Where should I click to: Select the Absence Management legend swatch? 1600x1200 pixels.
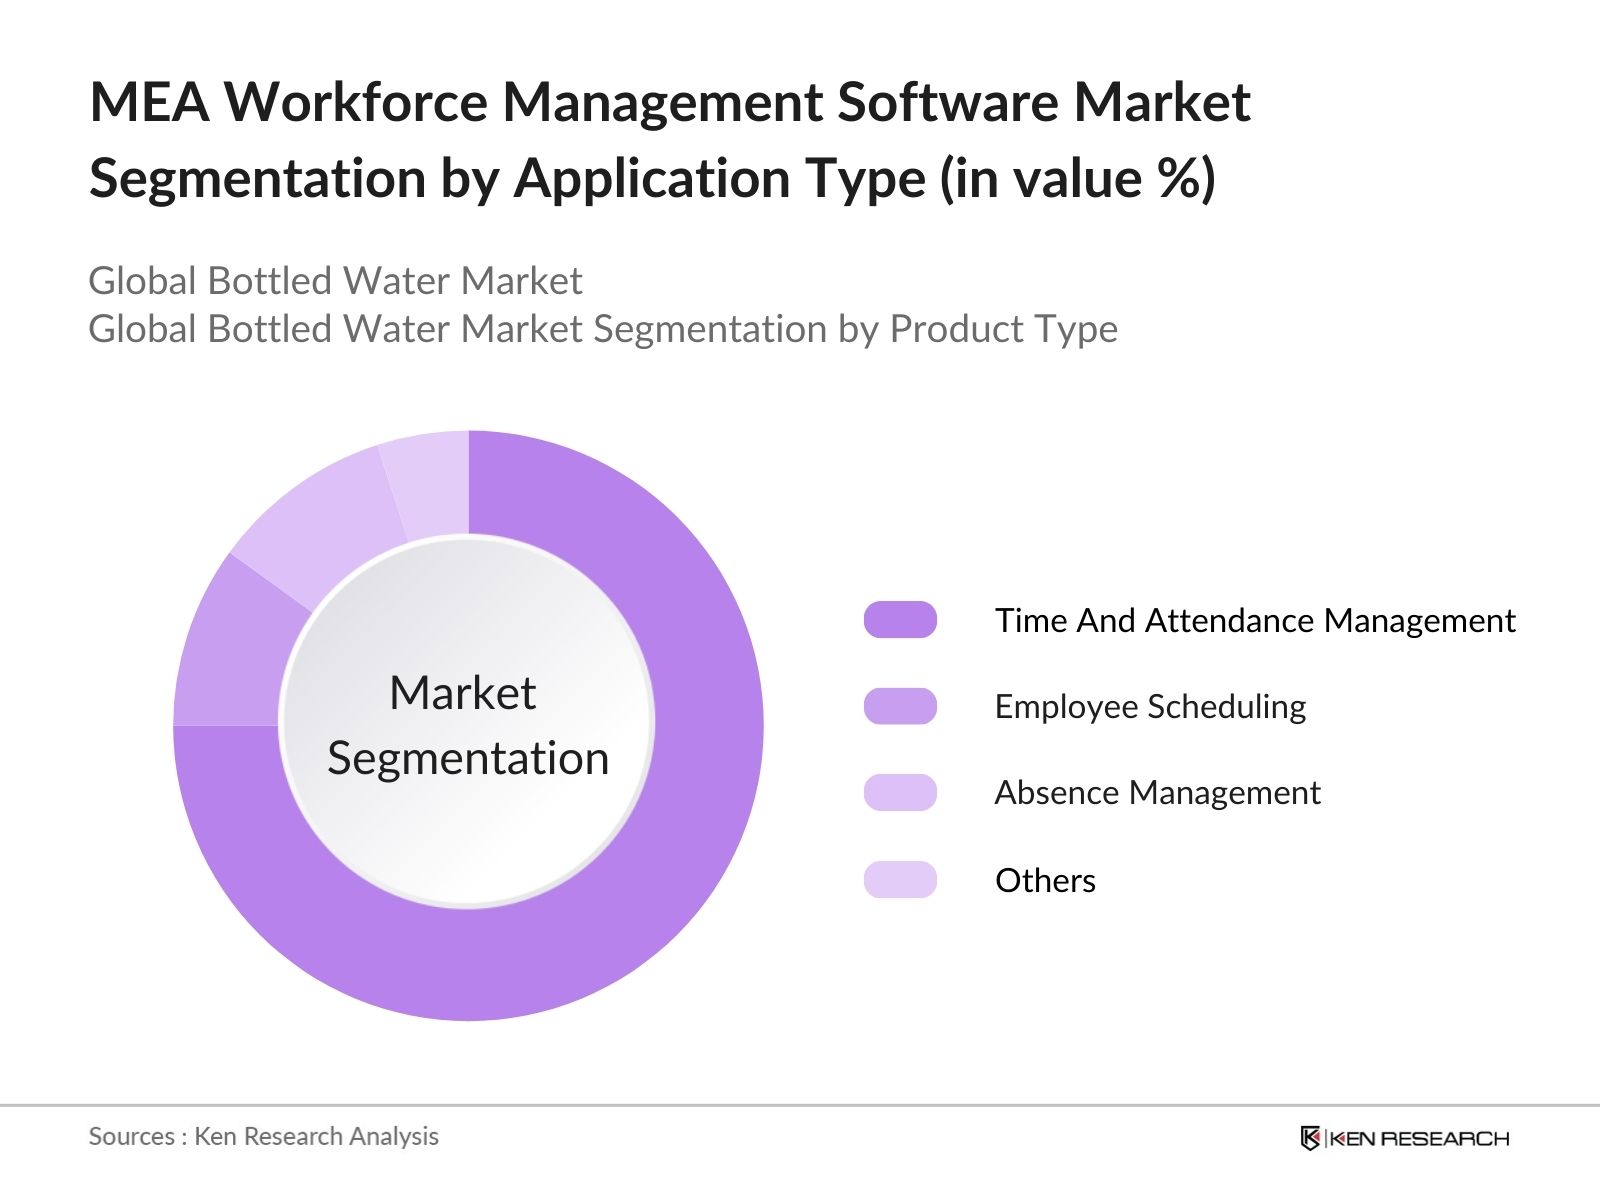(x=901, y=793)
